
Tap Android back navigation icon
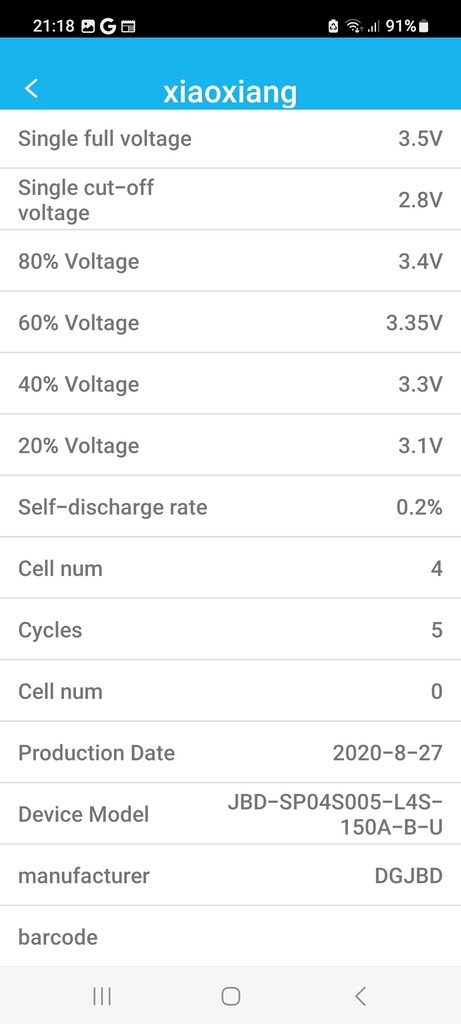pos(360,996)
